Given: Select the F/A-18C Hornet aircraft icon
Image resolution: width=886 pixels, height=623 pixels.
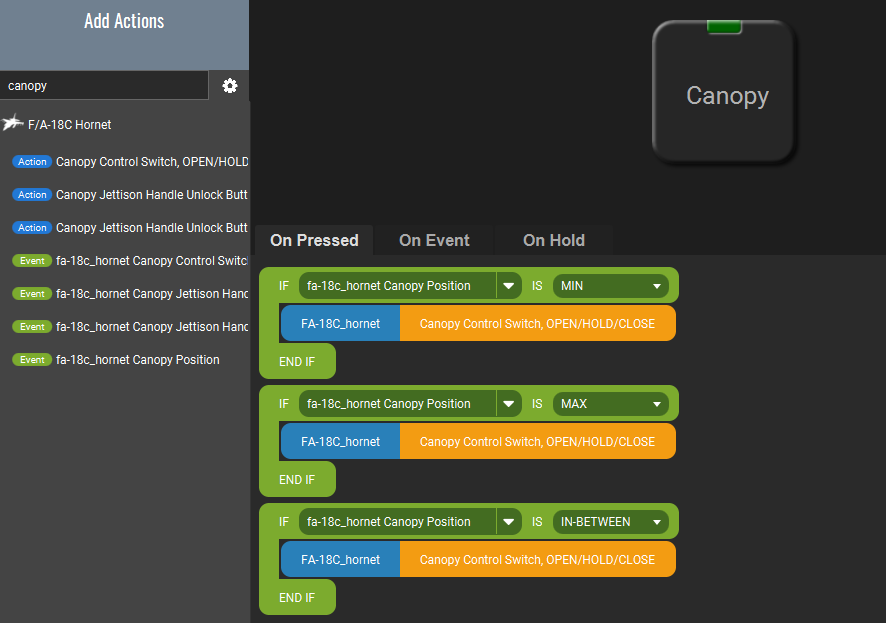Looking at the screenshot, I should 12,123.
